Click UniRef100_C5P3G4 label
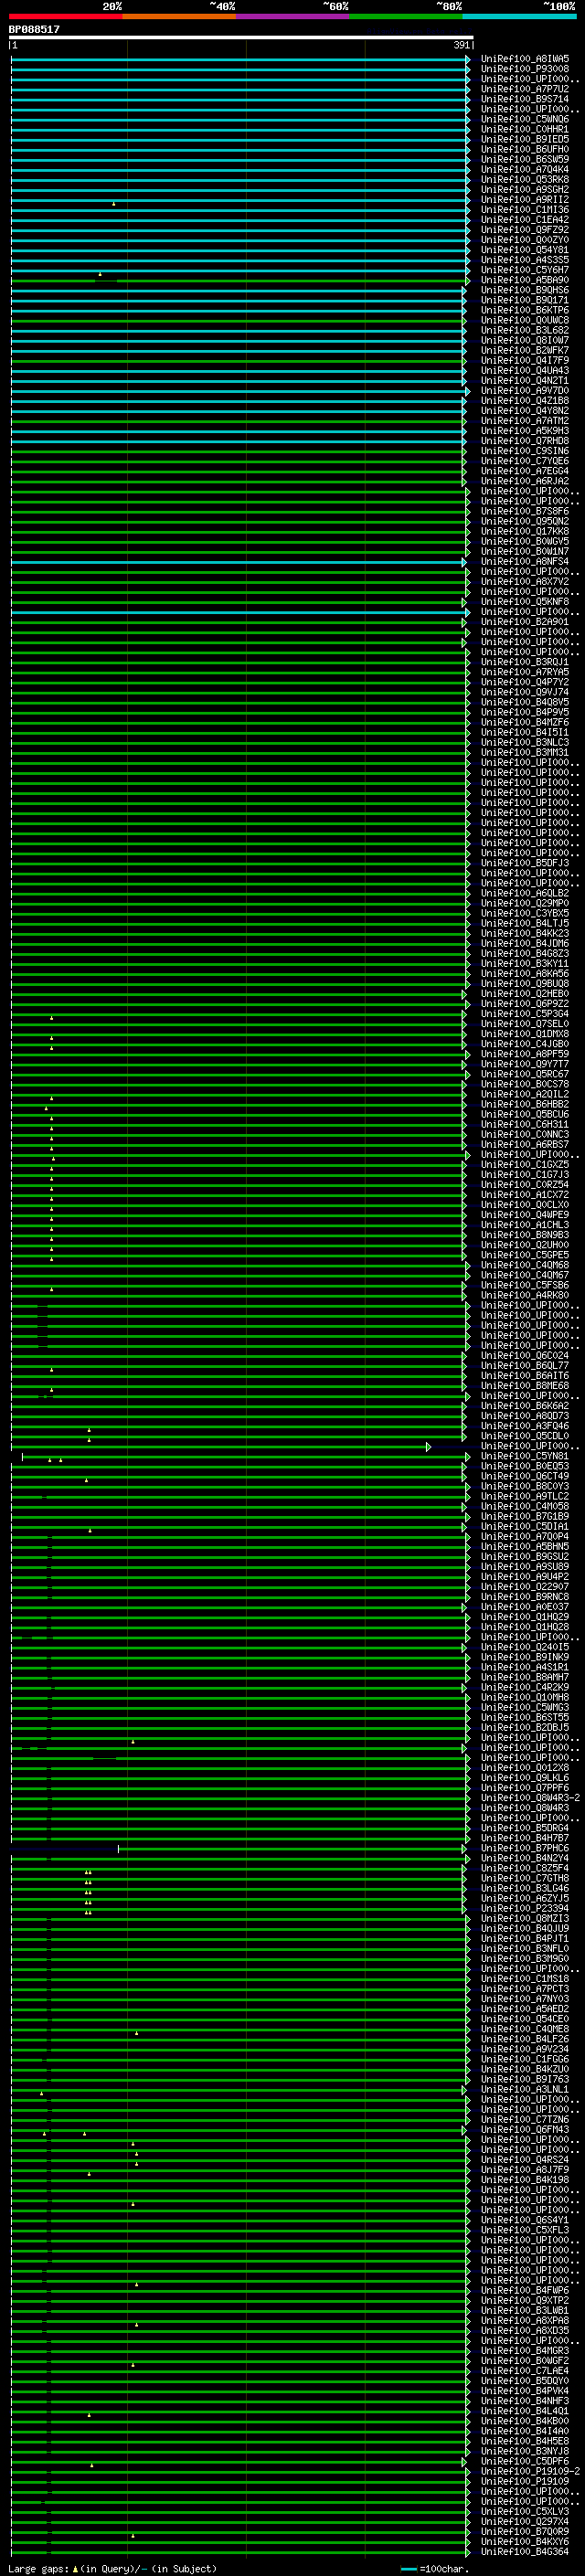Viewport: 585px width, 2576px height. coord(525,1014)
